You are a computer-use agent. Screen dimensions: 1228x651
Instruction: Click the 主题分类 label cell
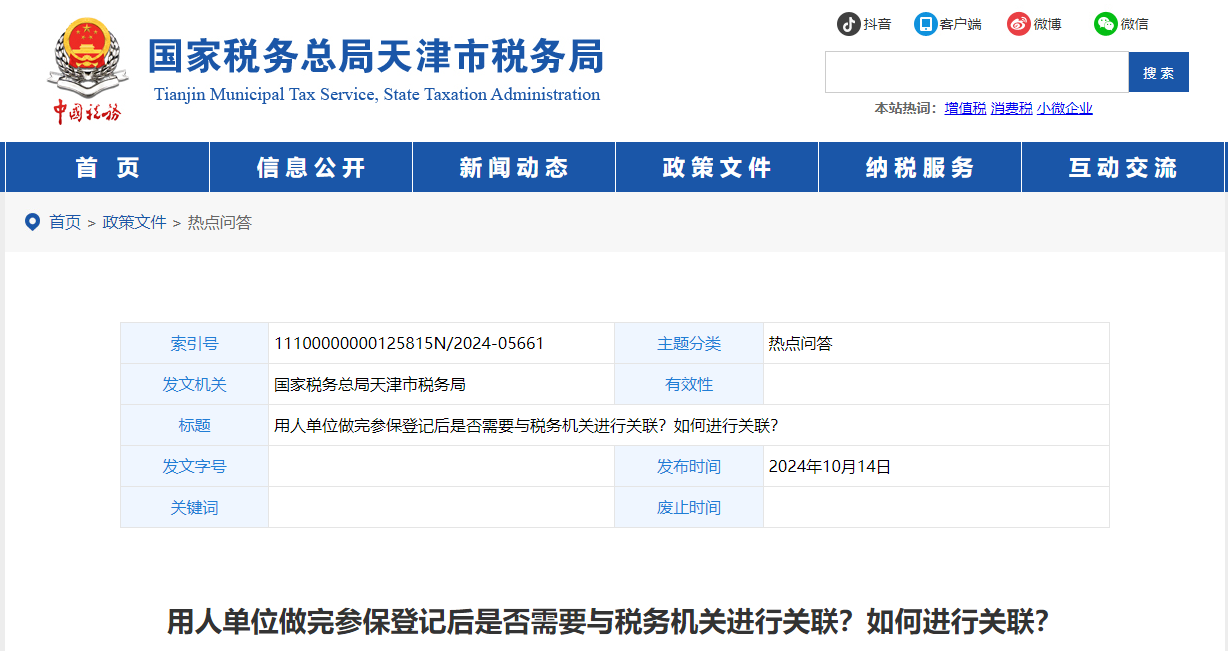pos(689,343)
